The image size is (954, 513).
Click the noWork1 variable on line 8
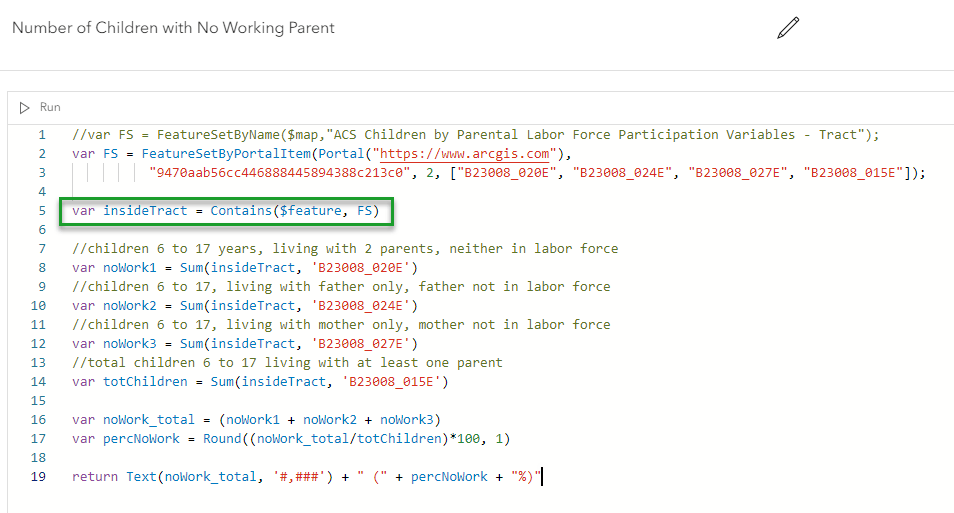(130, 268)
